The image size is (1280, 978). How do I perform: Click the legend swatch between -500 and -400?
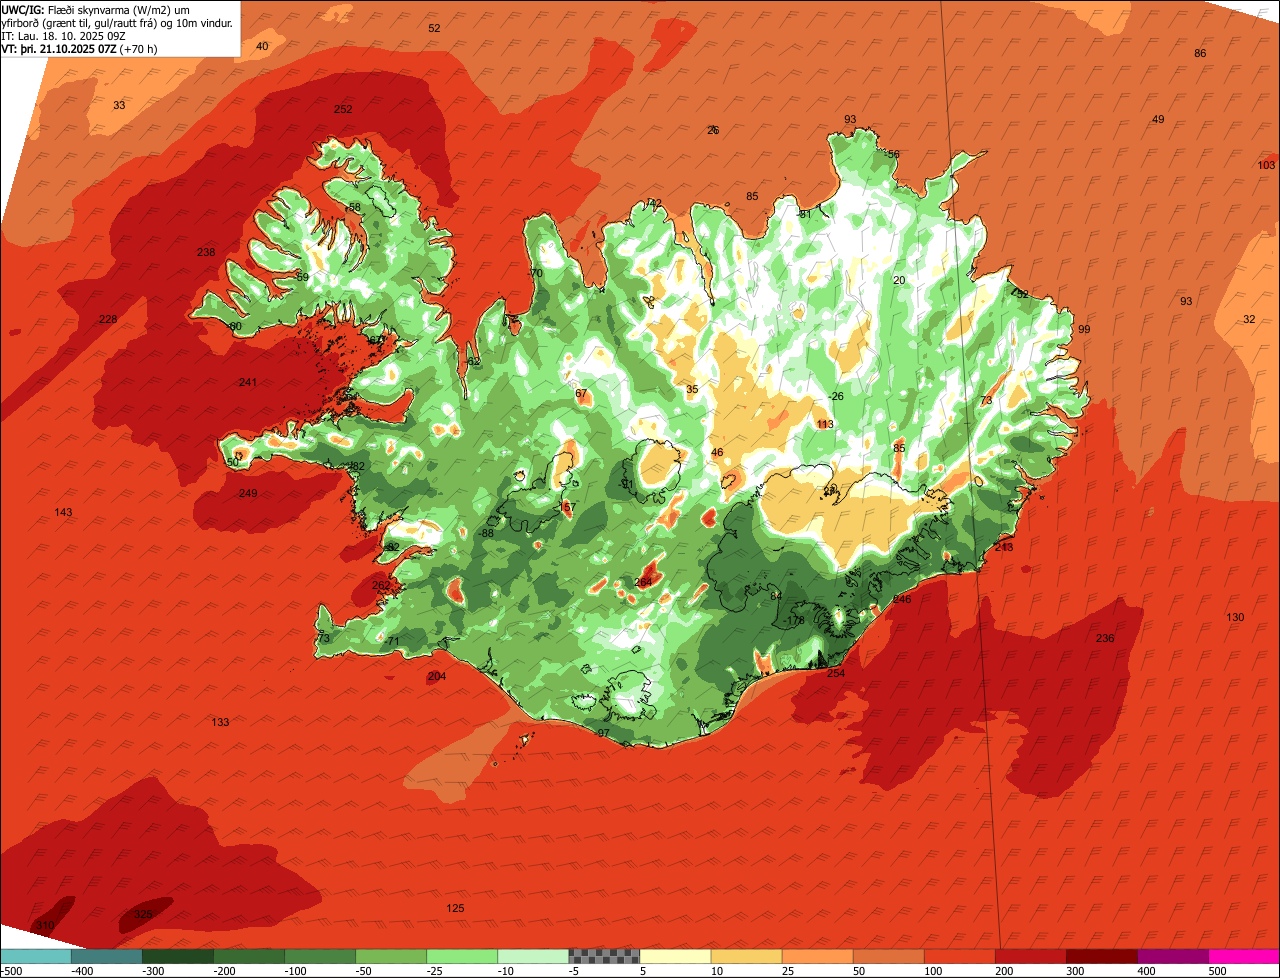coord(35,956)
